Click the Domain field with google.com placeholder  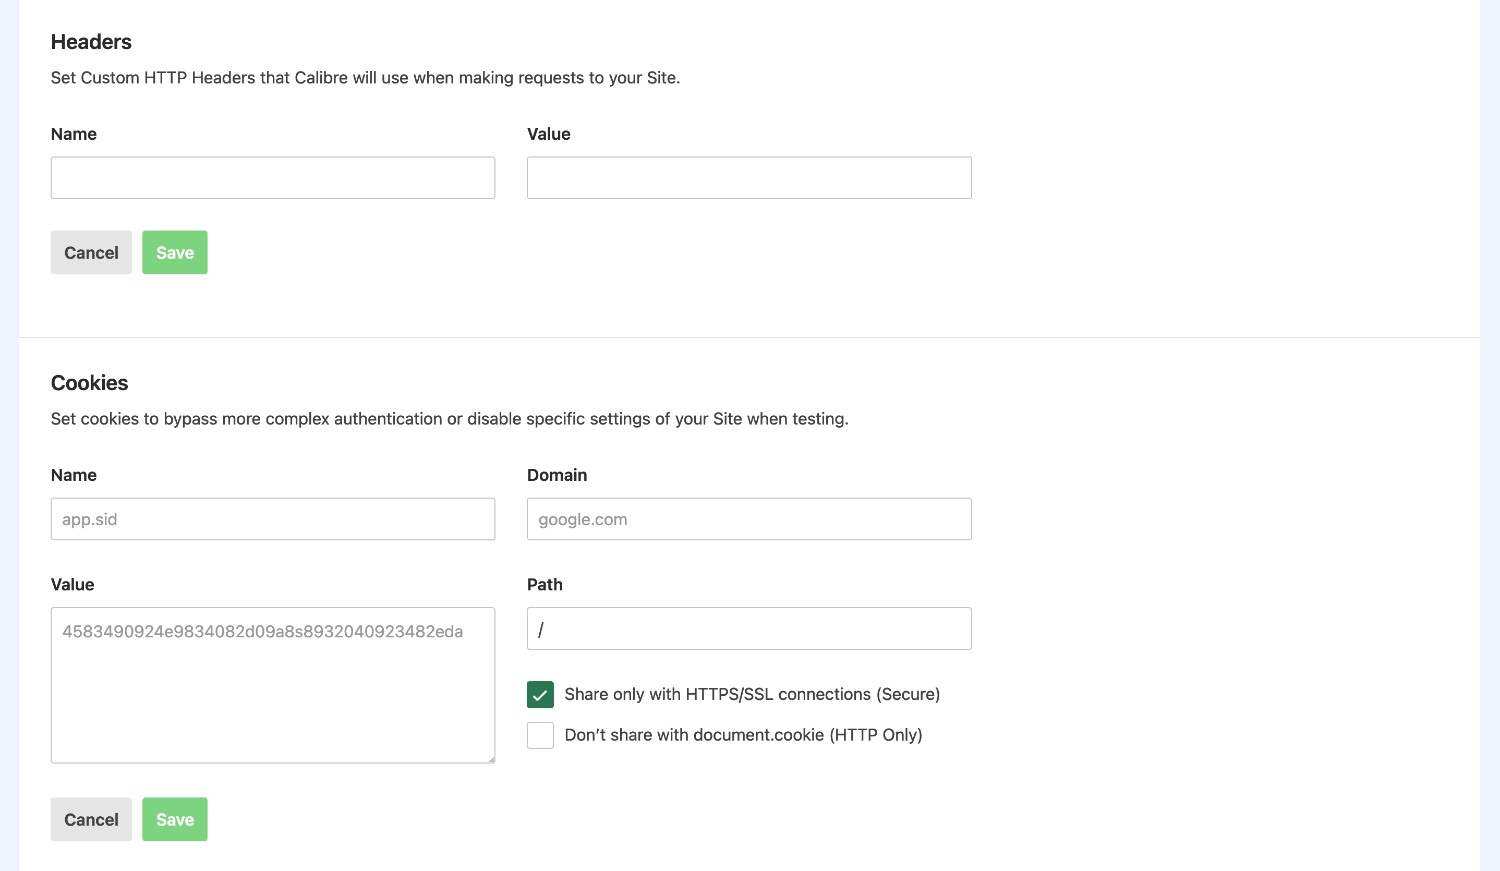[x=748, y=518]
